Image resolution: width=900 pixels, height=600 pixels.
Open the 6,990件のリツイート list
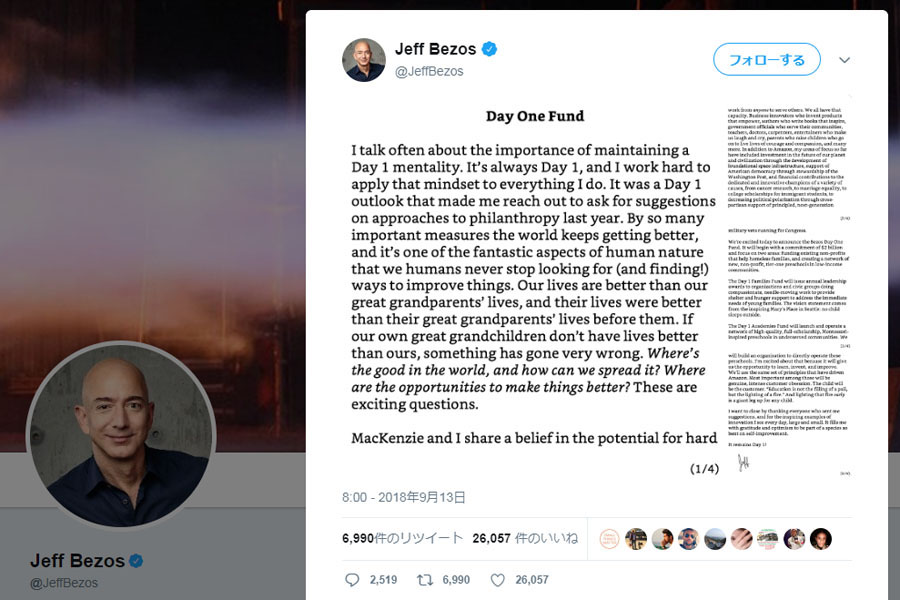pyautogui.click(x=403, y=538)
